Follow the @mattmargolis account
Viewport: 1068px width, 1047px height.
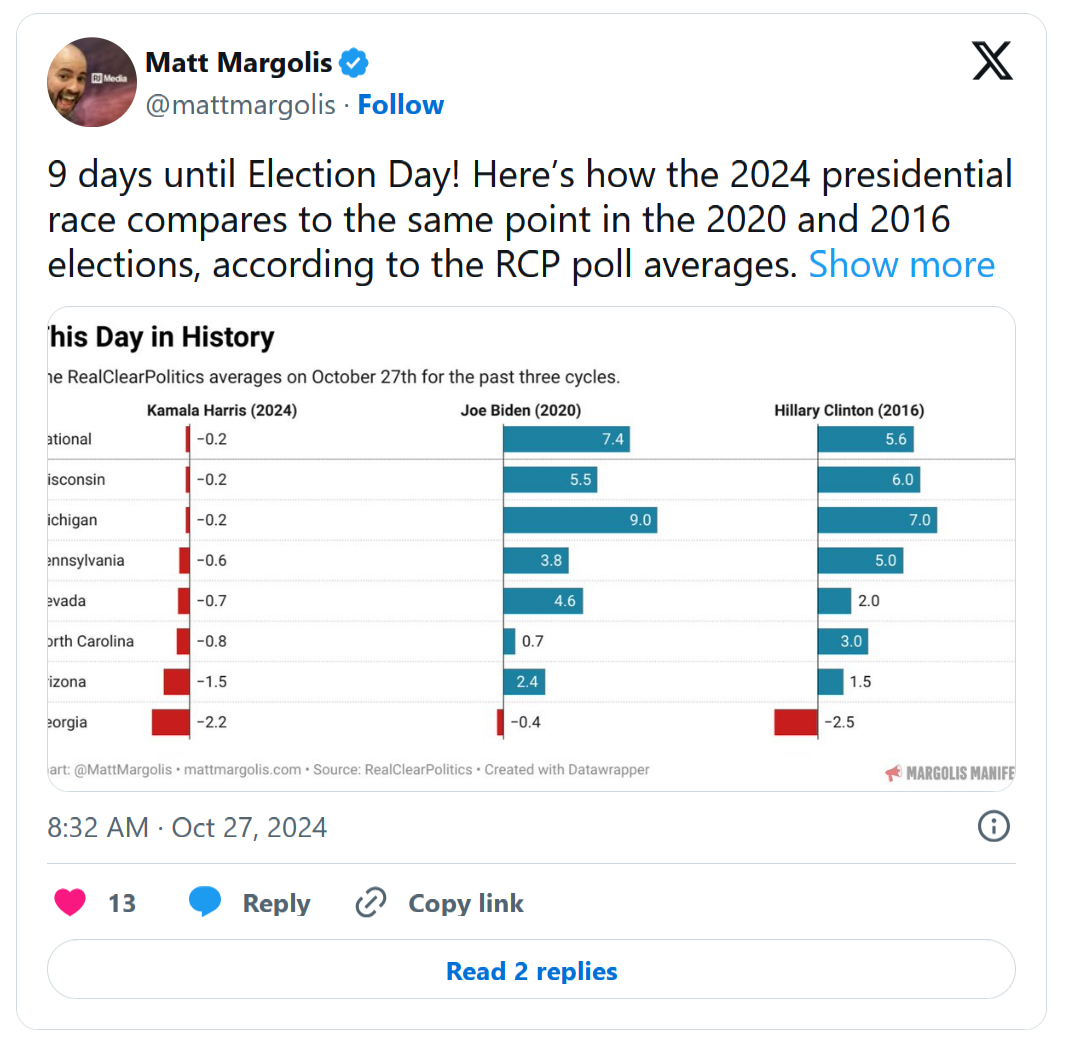pyautogui.click(x=401, y=105)
